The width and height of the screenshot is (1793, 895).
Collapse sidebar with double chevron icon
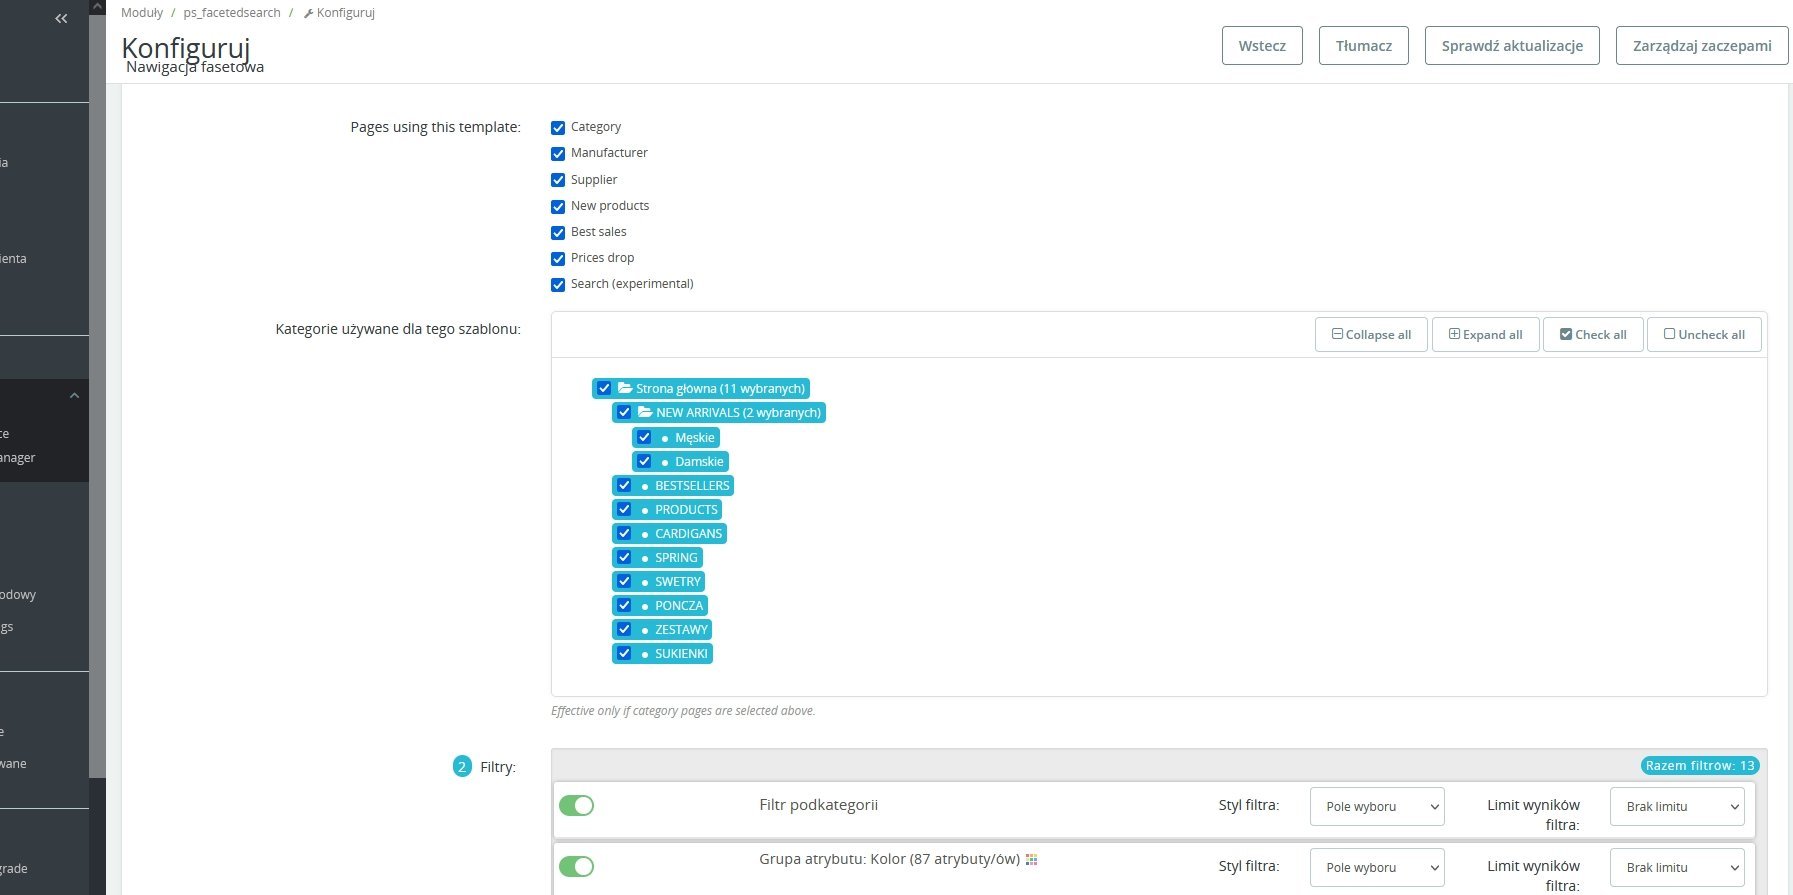(x=61, y=18)
